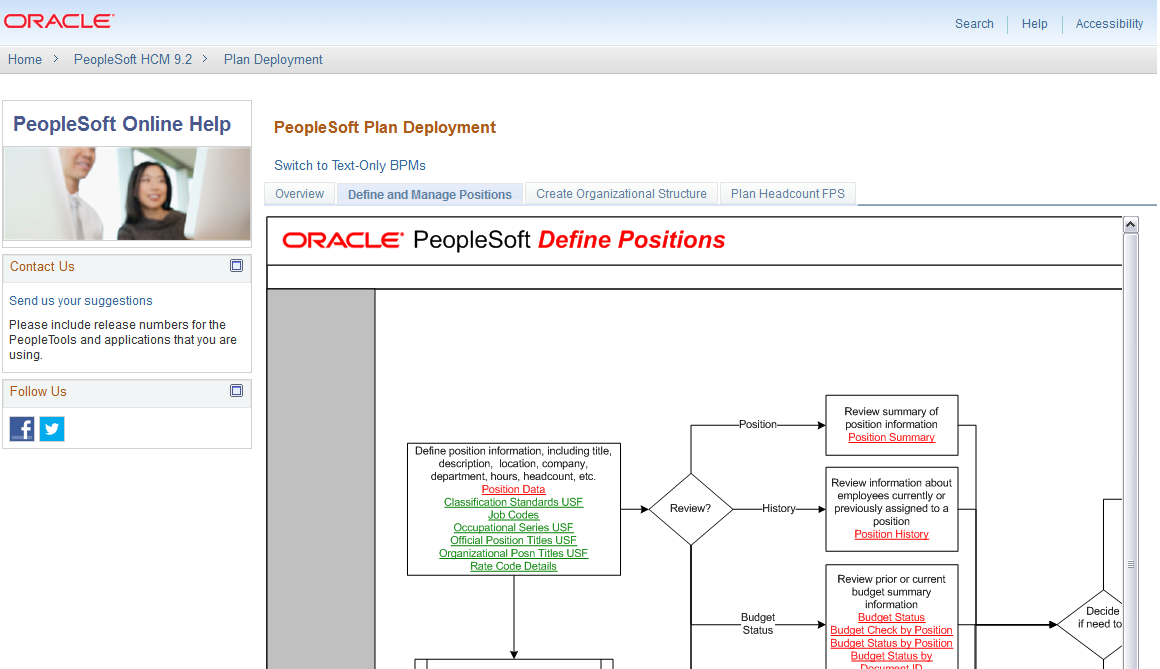Viewport: 1160px width, 669px height.
Task: Select the Define and Manage Positions tab
Action: [430, 195]
